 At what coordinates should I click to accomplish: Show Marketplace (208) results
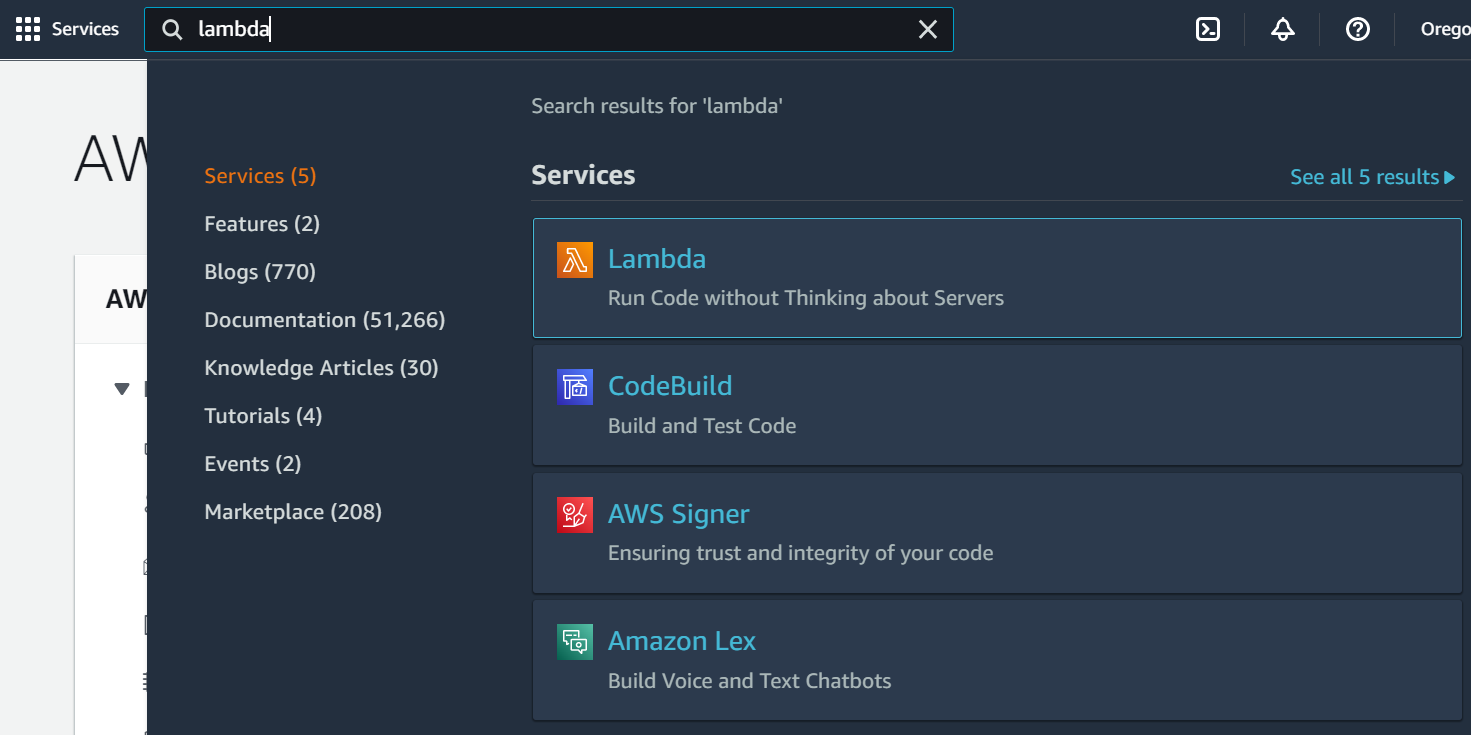coord(293,512)
